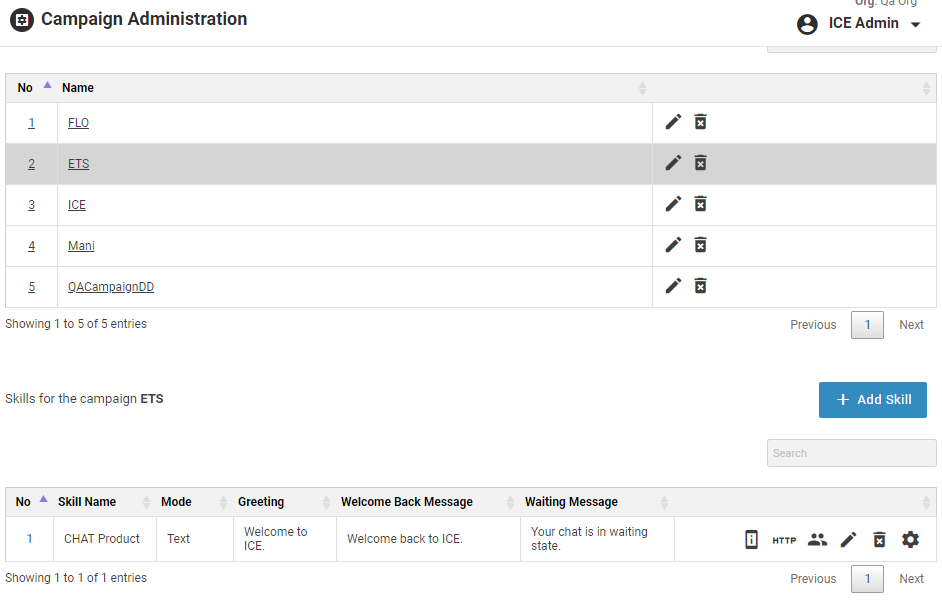Open the HTTP settings for CHAT Product skill
Image resolution: width=942 pixels, height=606 pixels.
784,540
